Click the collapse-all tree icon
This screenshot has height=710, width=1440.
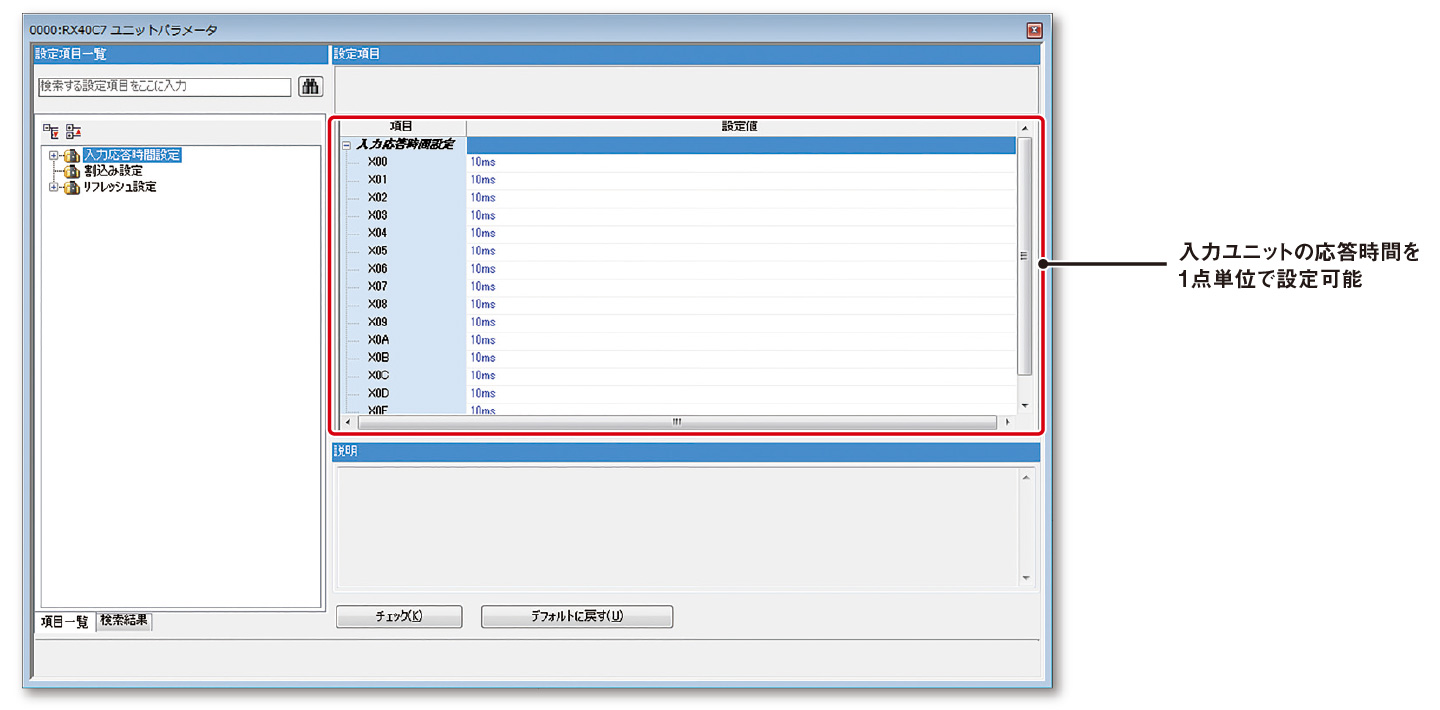coord(73,130)
